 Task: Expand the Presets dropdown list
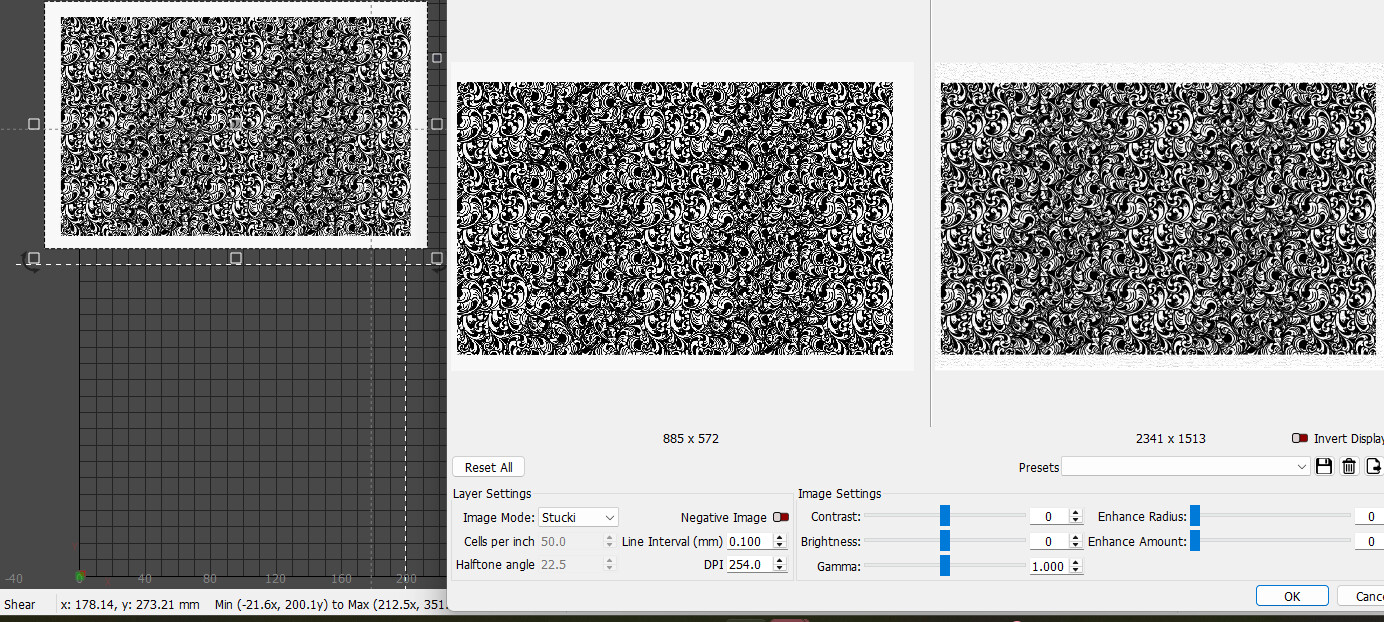point(1185,467)
